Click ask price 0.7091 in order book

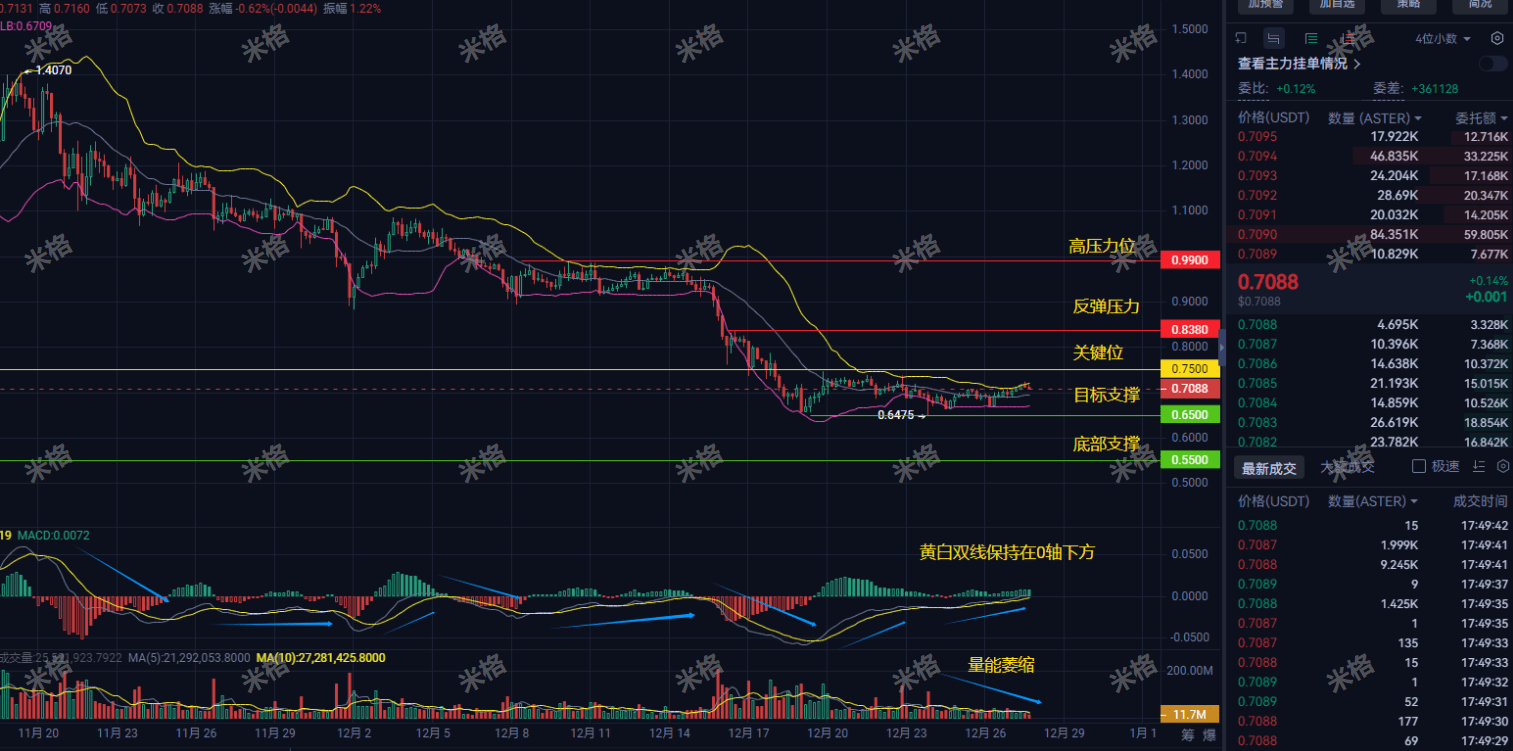pyautogui.click(x=1256, y=214)
